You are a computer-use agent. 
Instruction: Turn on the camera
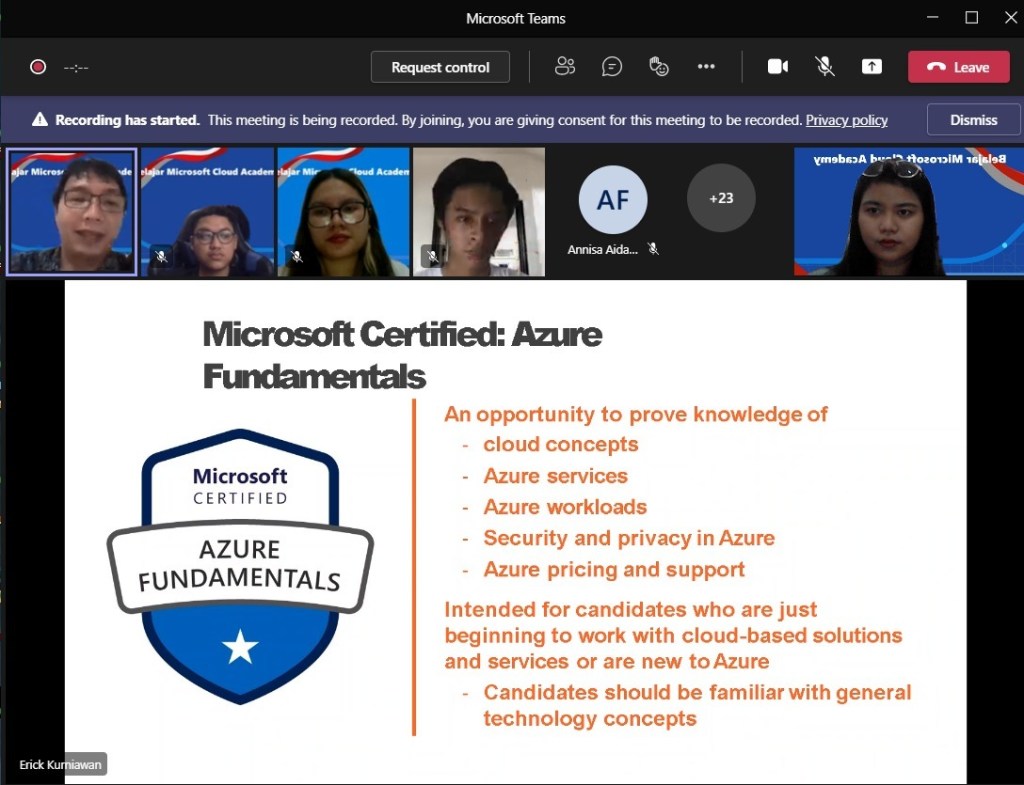tap(778, 67)
